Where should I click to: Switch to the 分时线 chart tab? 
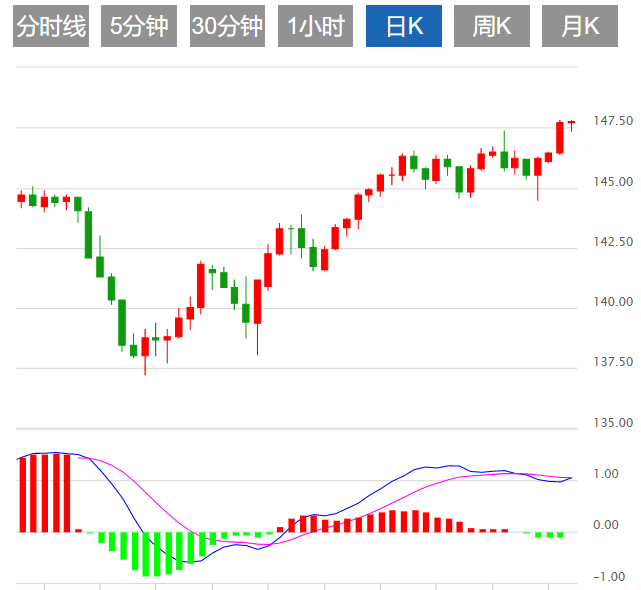point(51,26)
